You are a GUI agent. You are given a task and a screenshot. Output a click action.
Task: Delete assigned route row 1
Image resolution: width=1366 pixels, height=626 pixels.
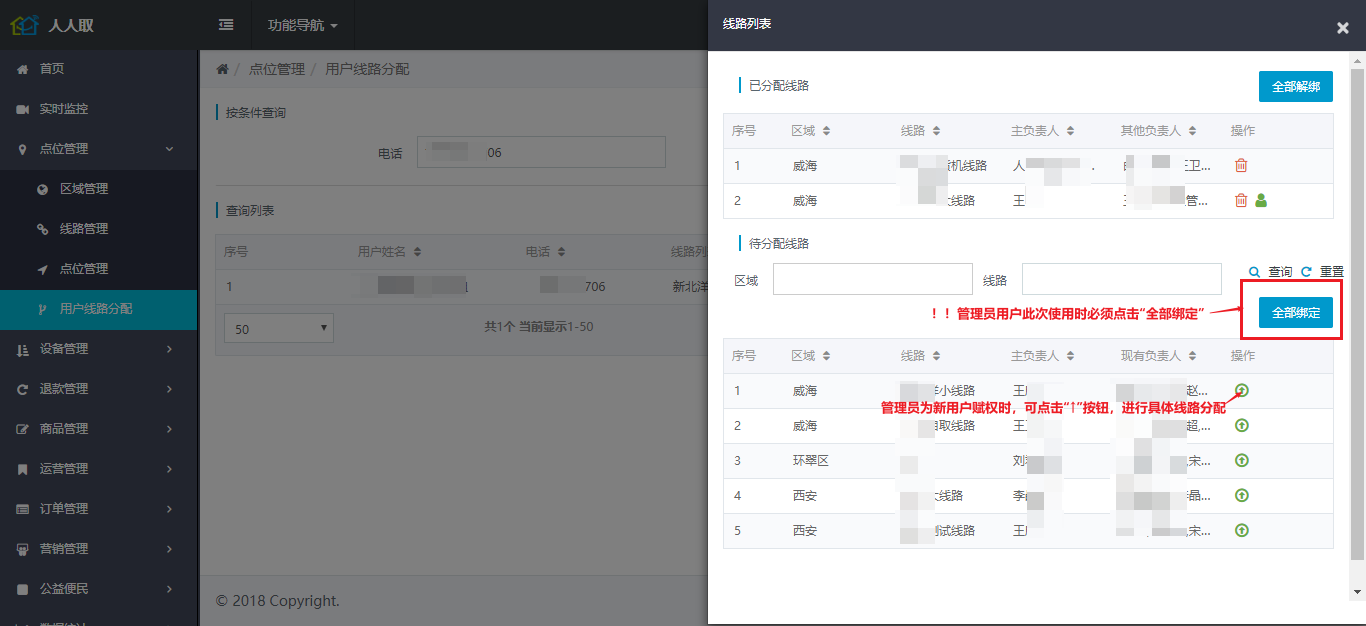(1241, 166)
